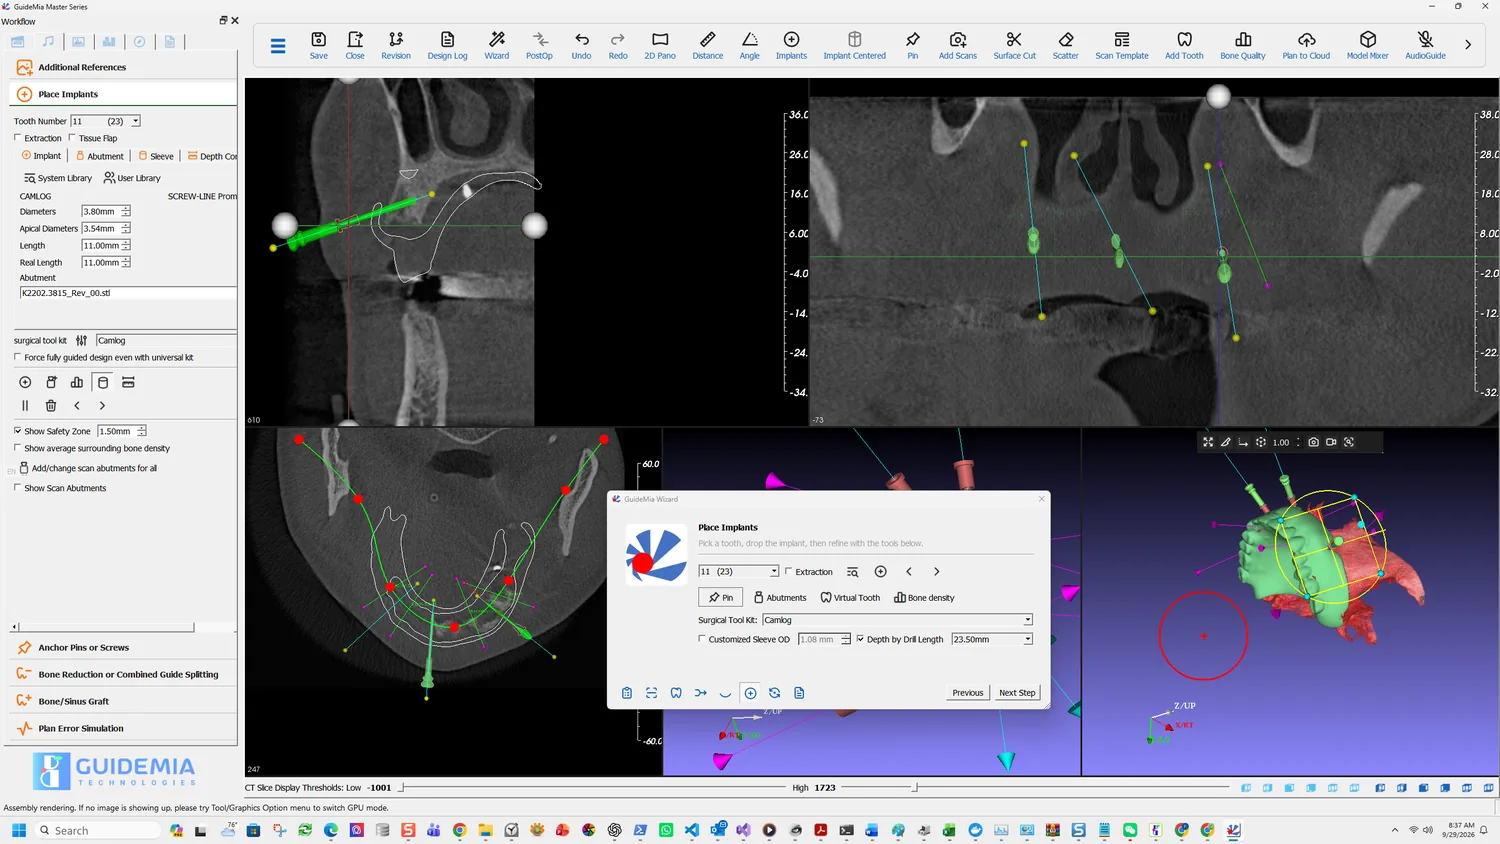The height and width of the screenshot is (844, 1500).
Task: Open Surgical Tool Kit dropdown in Wizard
Action: [x=1027, y=620]
